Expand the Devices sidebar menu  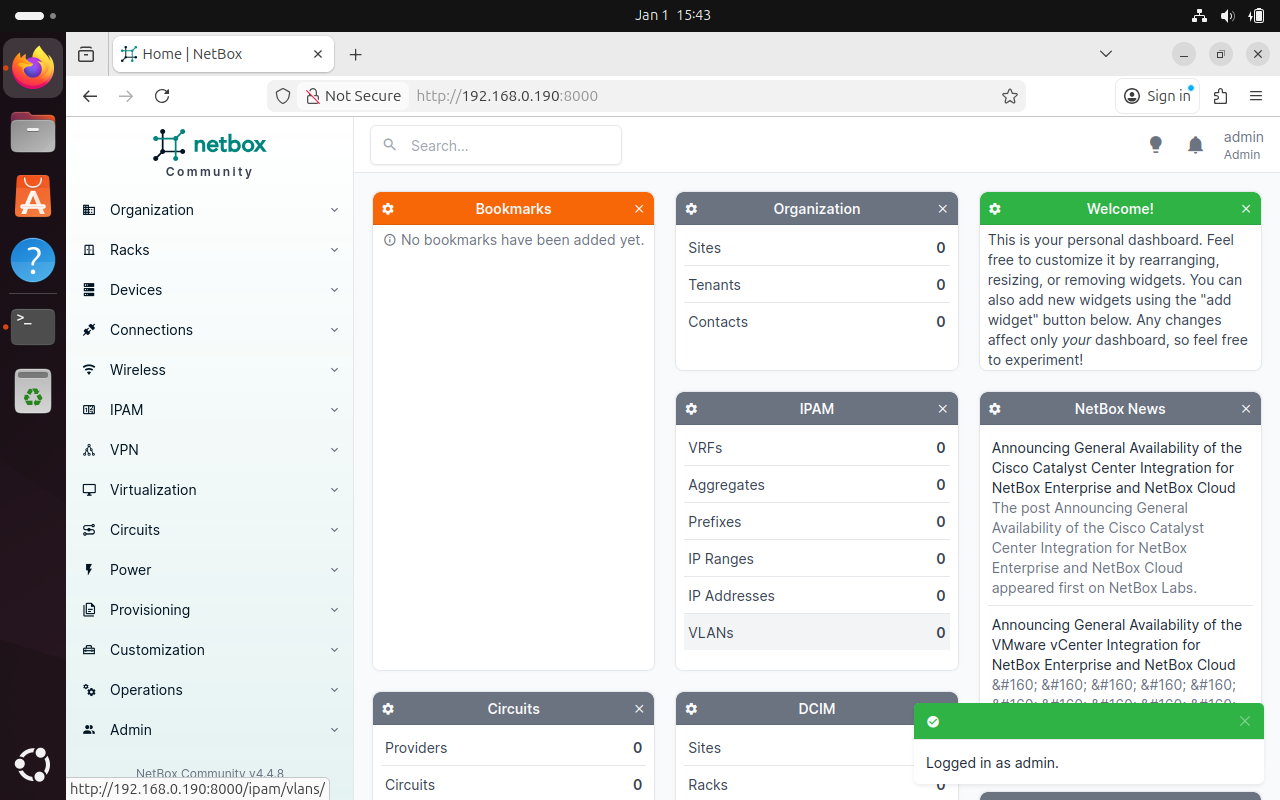pyautogui.click(x=210, y=290)
